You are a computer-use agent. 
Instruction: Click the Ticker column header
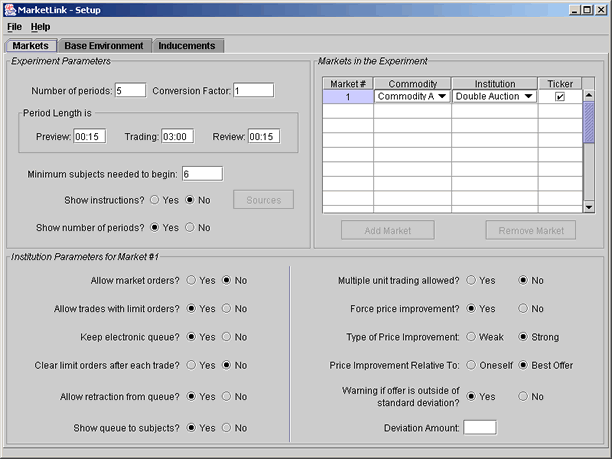[x=560, y=84]
